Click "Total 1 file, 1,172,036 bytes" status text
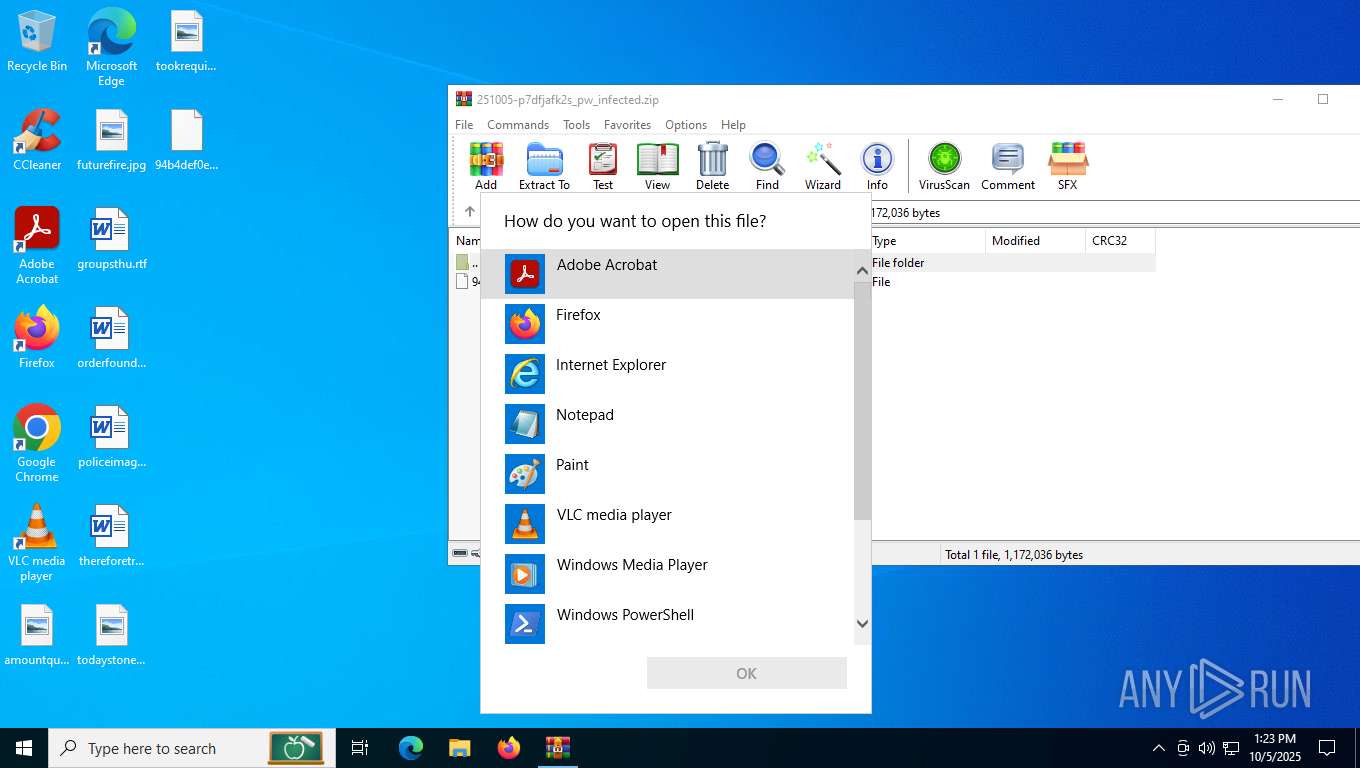This screenshot has width=1360, height=768. pos(1014,554)
